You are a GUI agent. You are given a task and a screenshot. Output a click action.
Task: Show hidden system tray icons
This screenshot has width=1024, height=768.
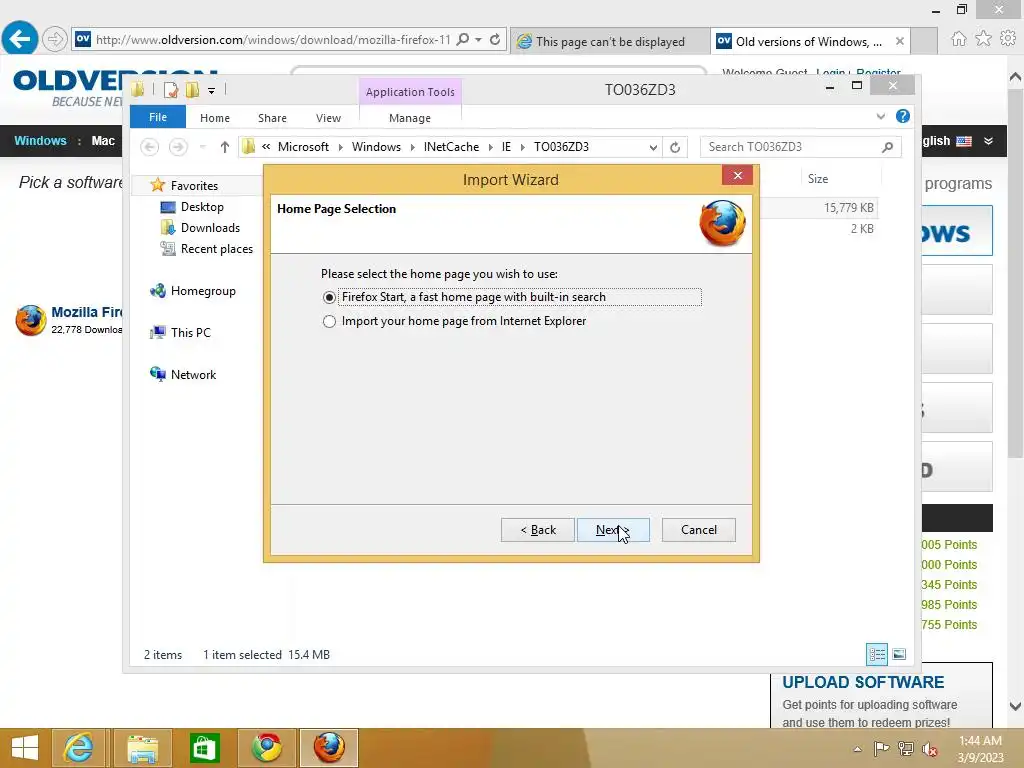tap(857, 749)
